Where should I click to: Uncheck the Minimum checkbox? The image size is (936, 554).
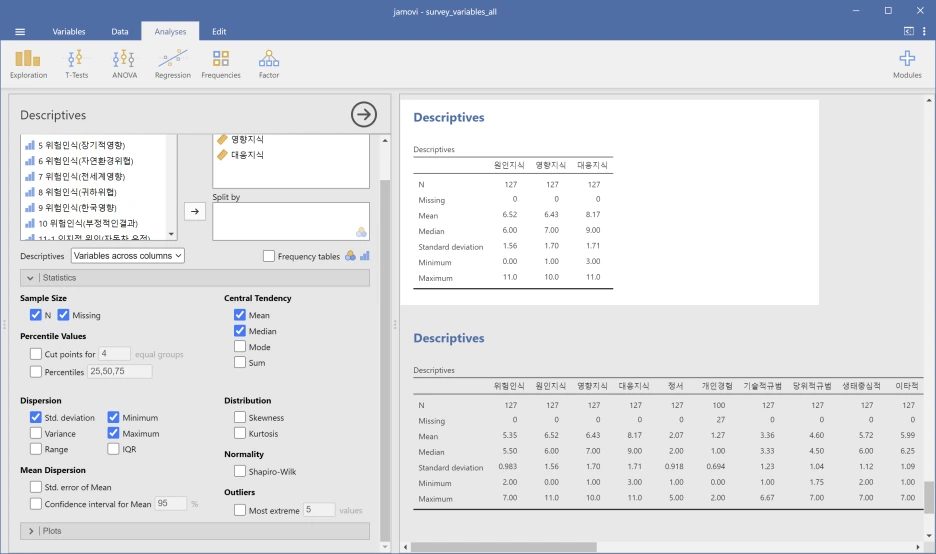pyautogui.click(x=113, y=417)
